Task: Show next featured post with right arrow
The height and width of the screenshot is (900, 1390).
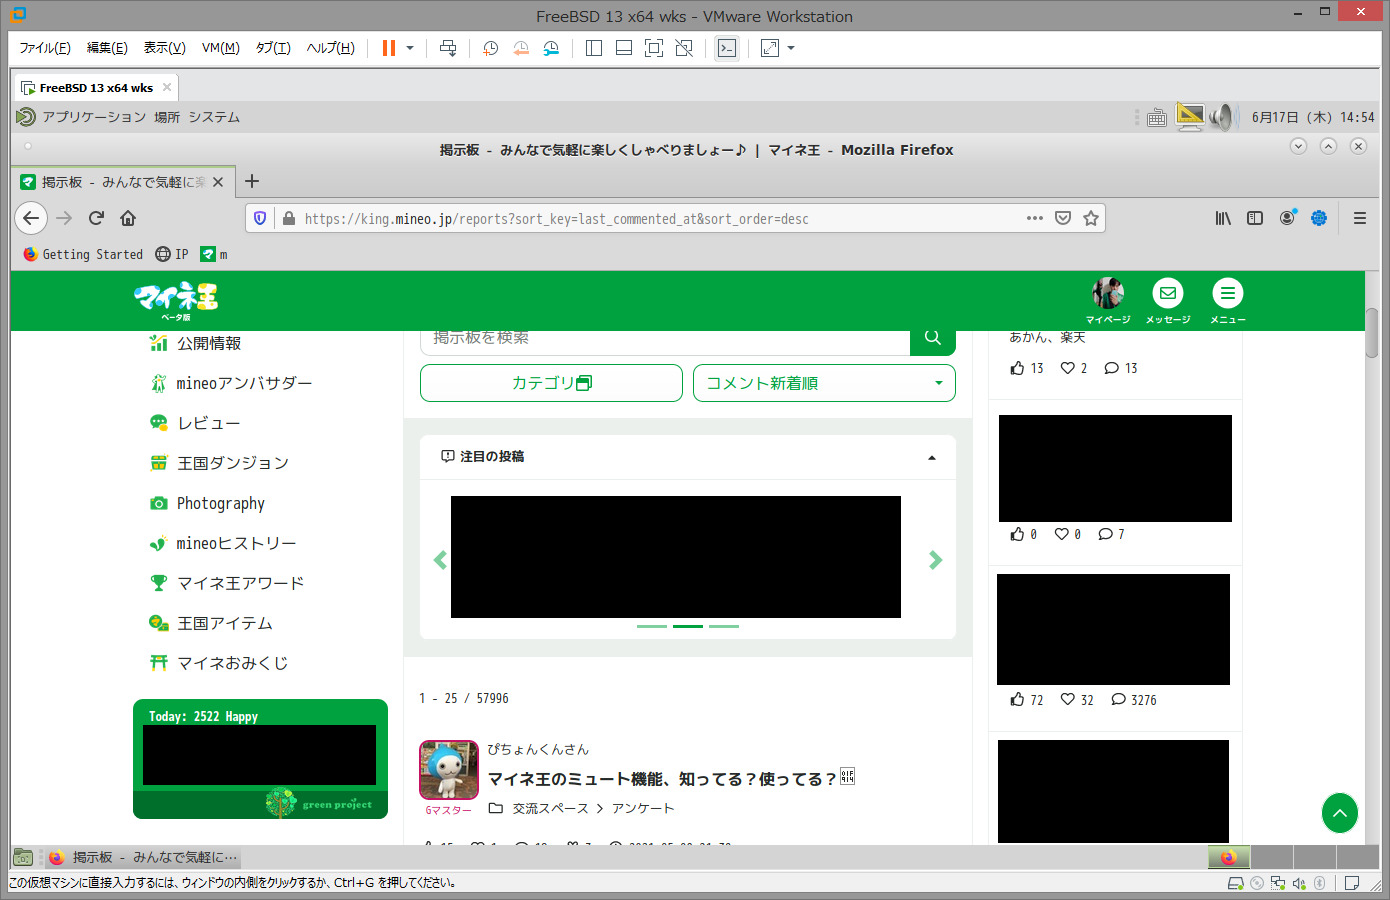Action: (935, 560)
